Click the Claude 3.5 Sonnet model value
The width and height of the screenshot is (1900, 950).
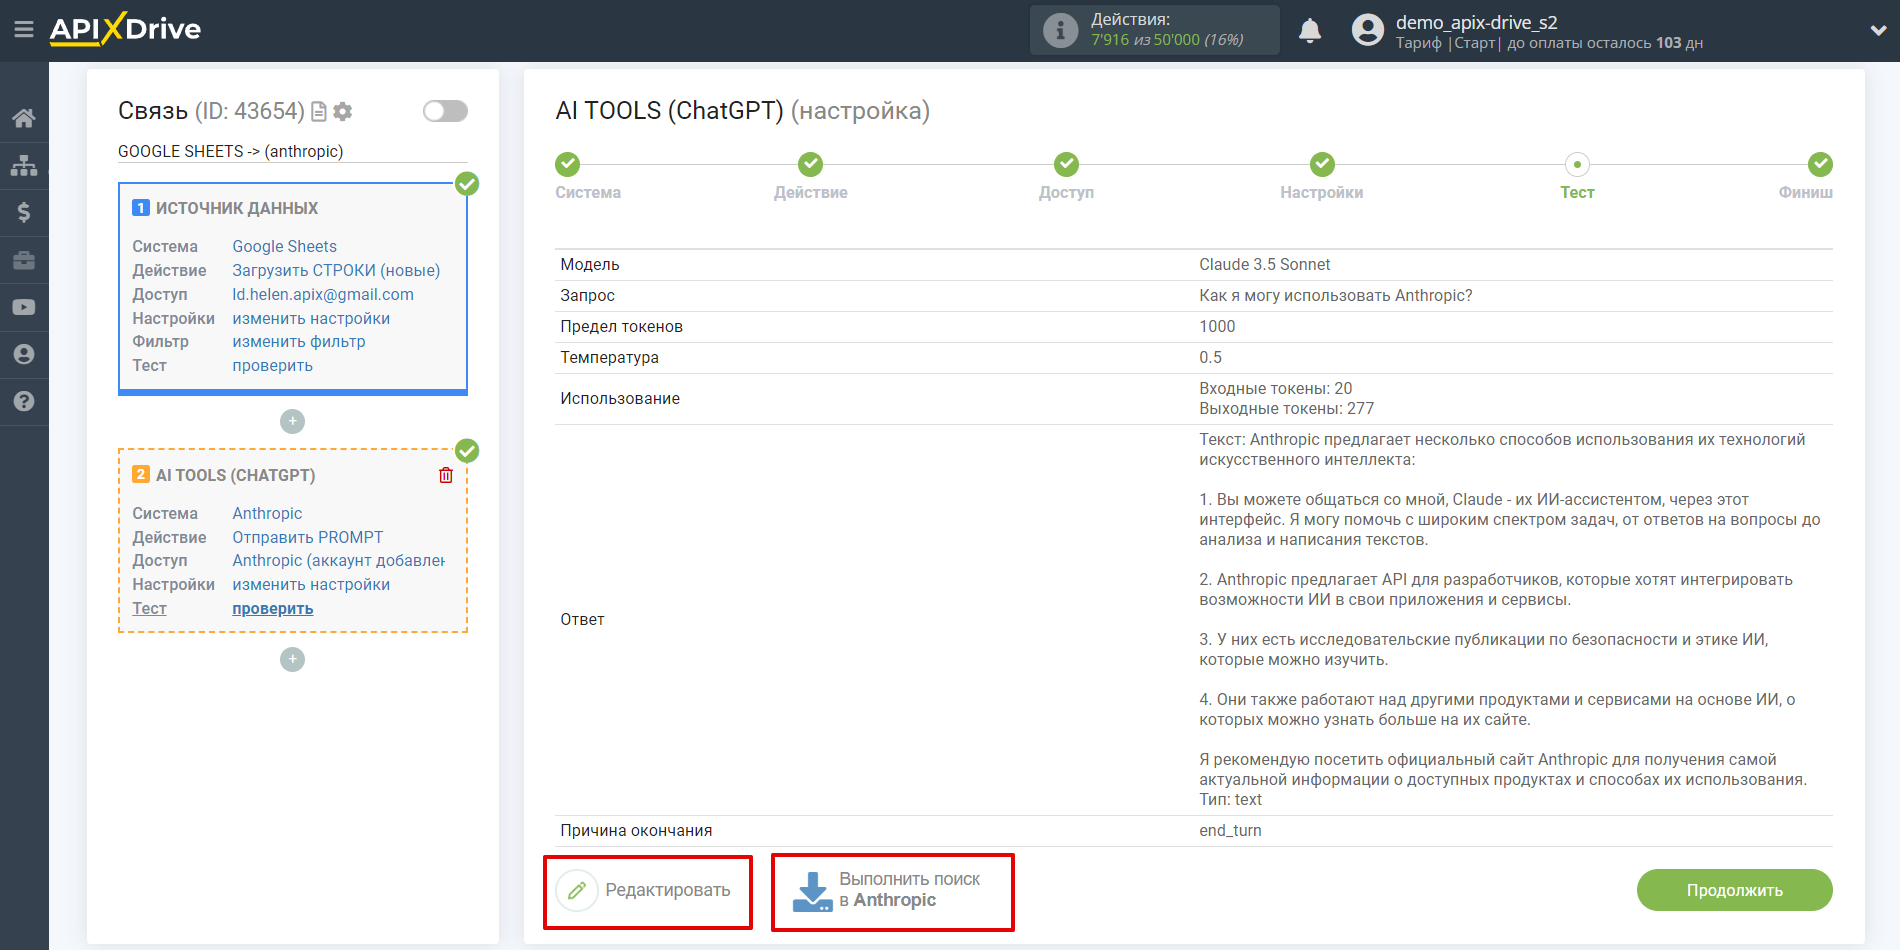(1264, 264)
